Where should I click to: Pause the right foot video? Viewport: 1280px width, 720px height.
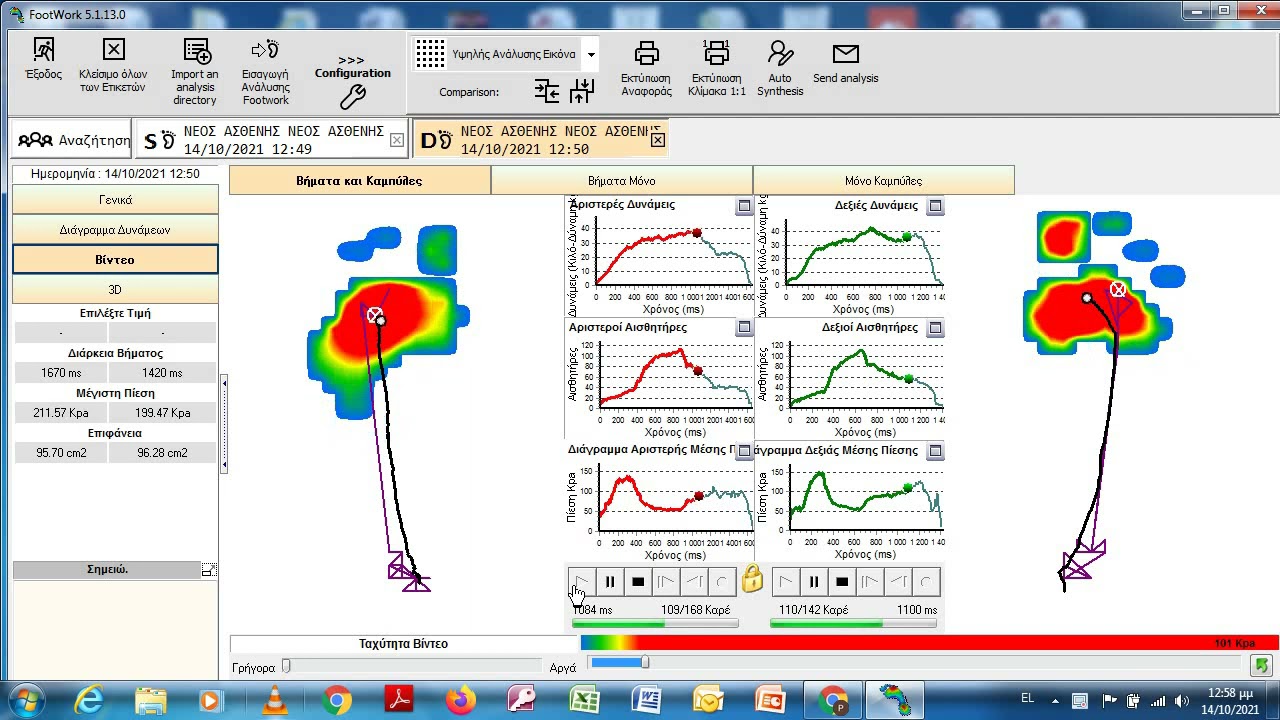814,582
